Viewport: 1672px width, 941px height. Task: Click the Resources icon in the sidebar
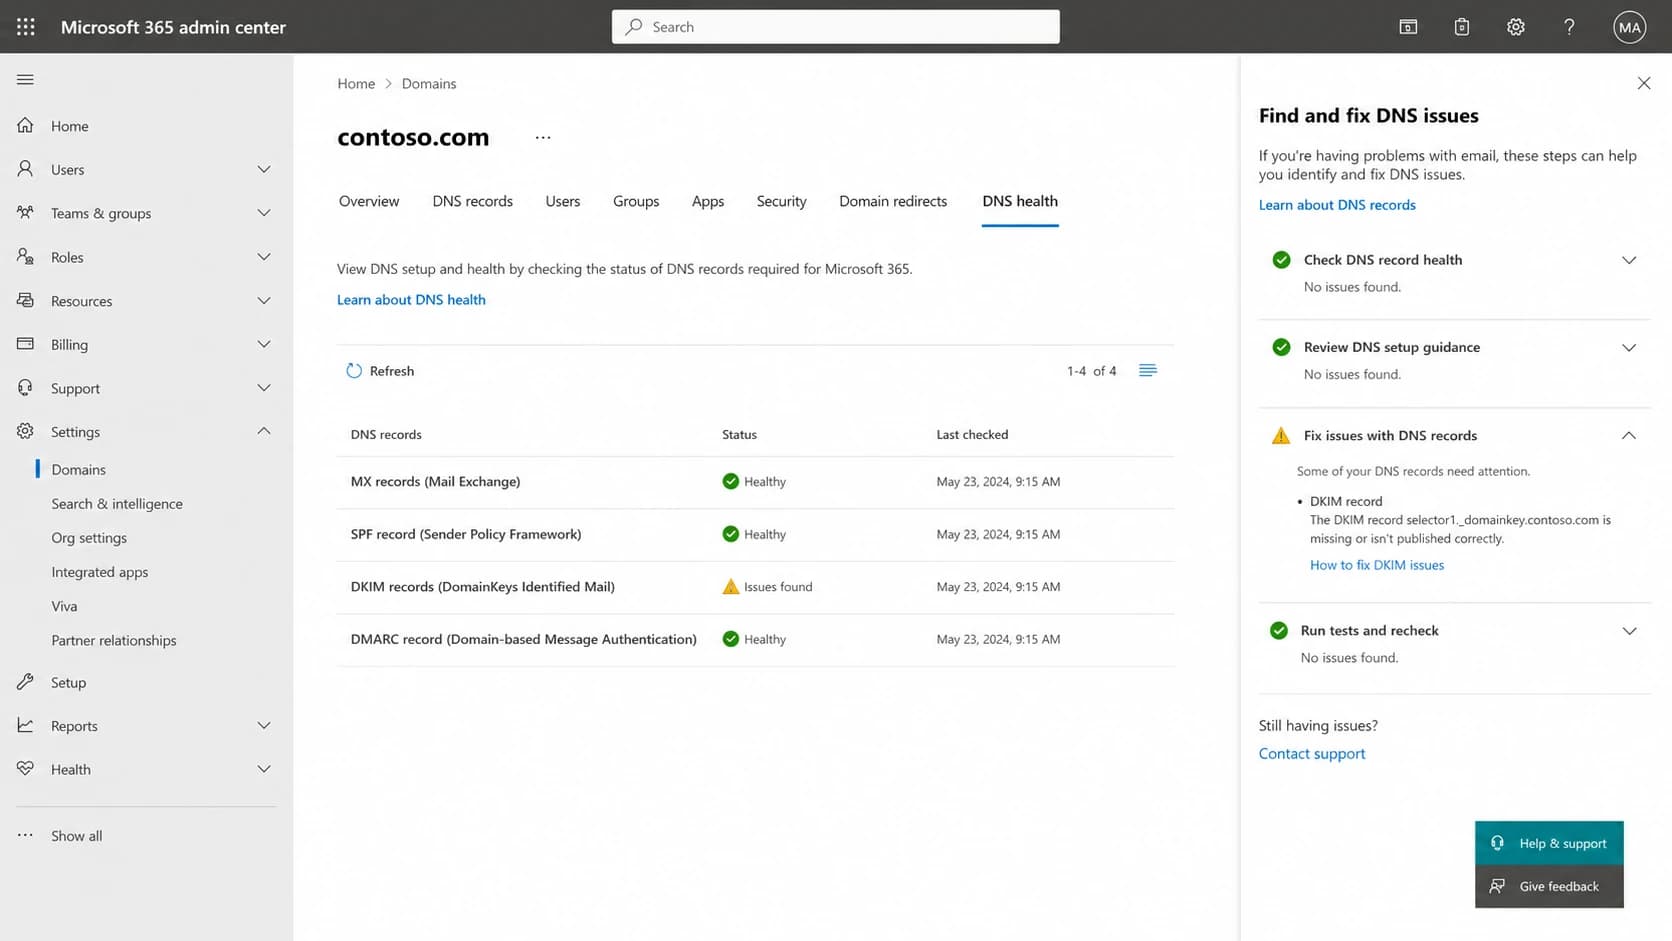[25, 300]
